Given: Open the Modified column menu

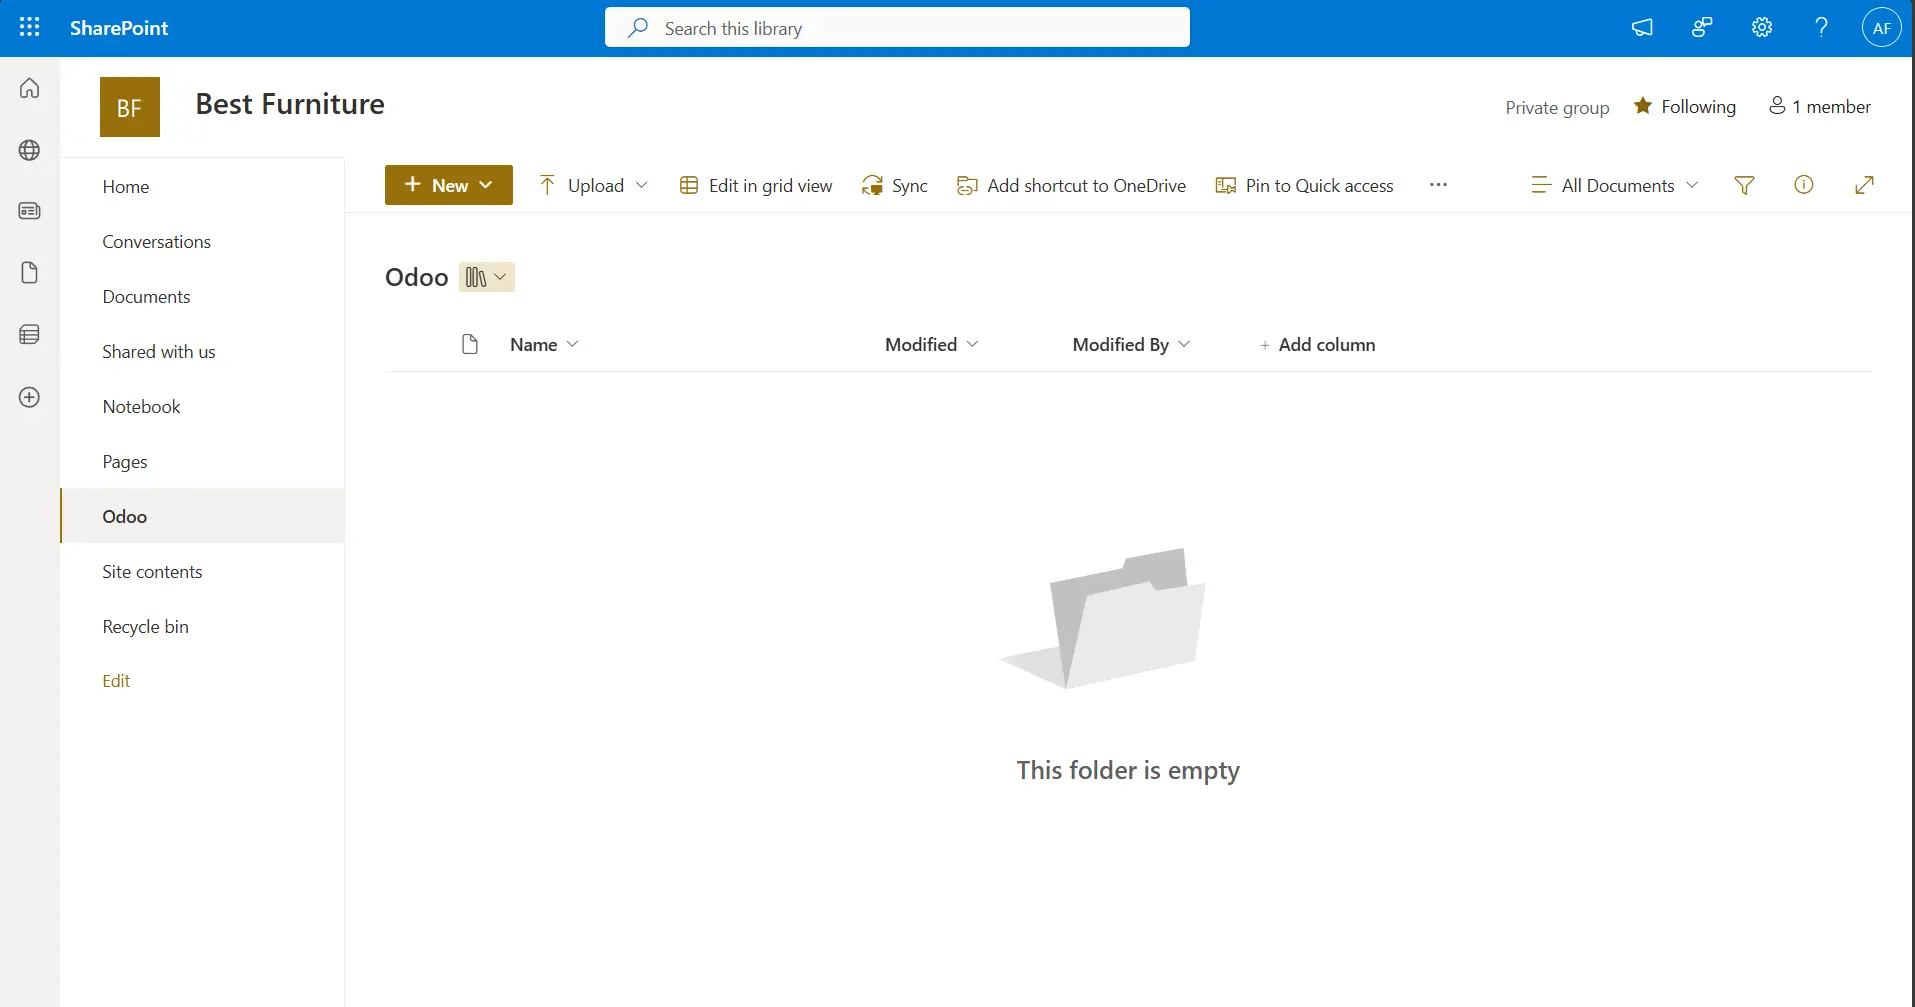Looking at the screenshot, I should (x=932, y=345).
